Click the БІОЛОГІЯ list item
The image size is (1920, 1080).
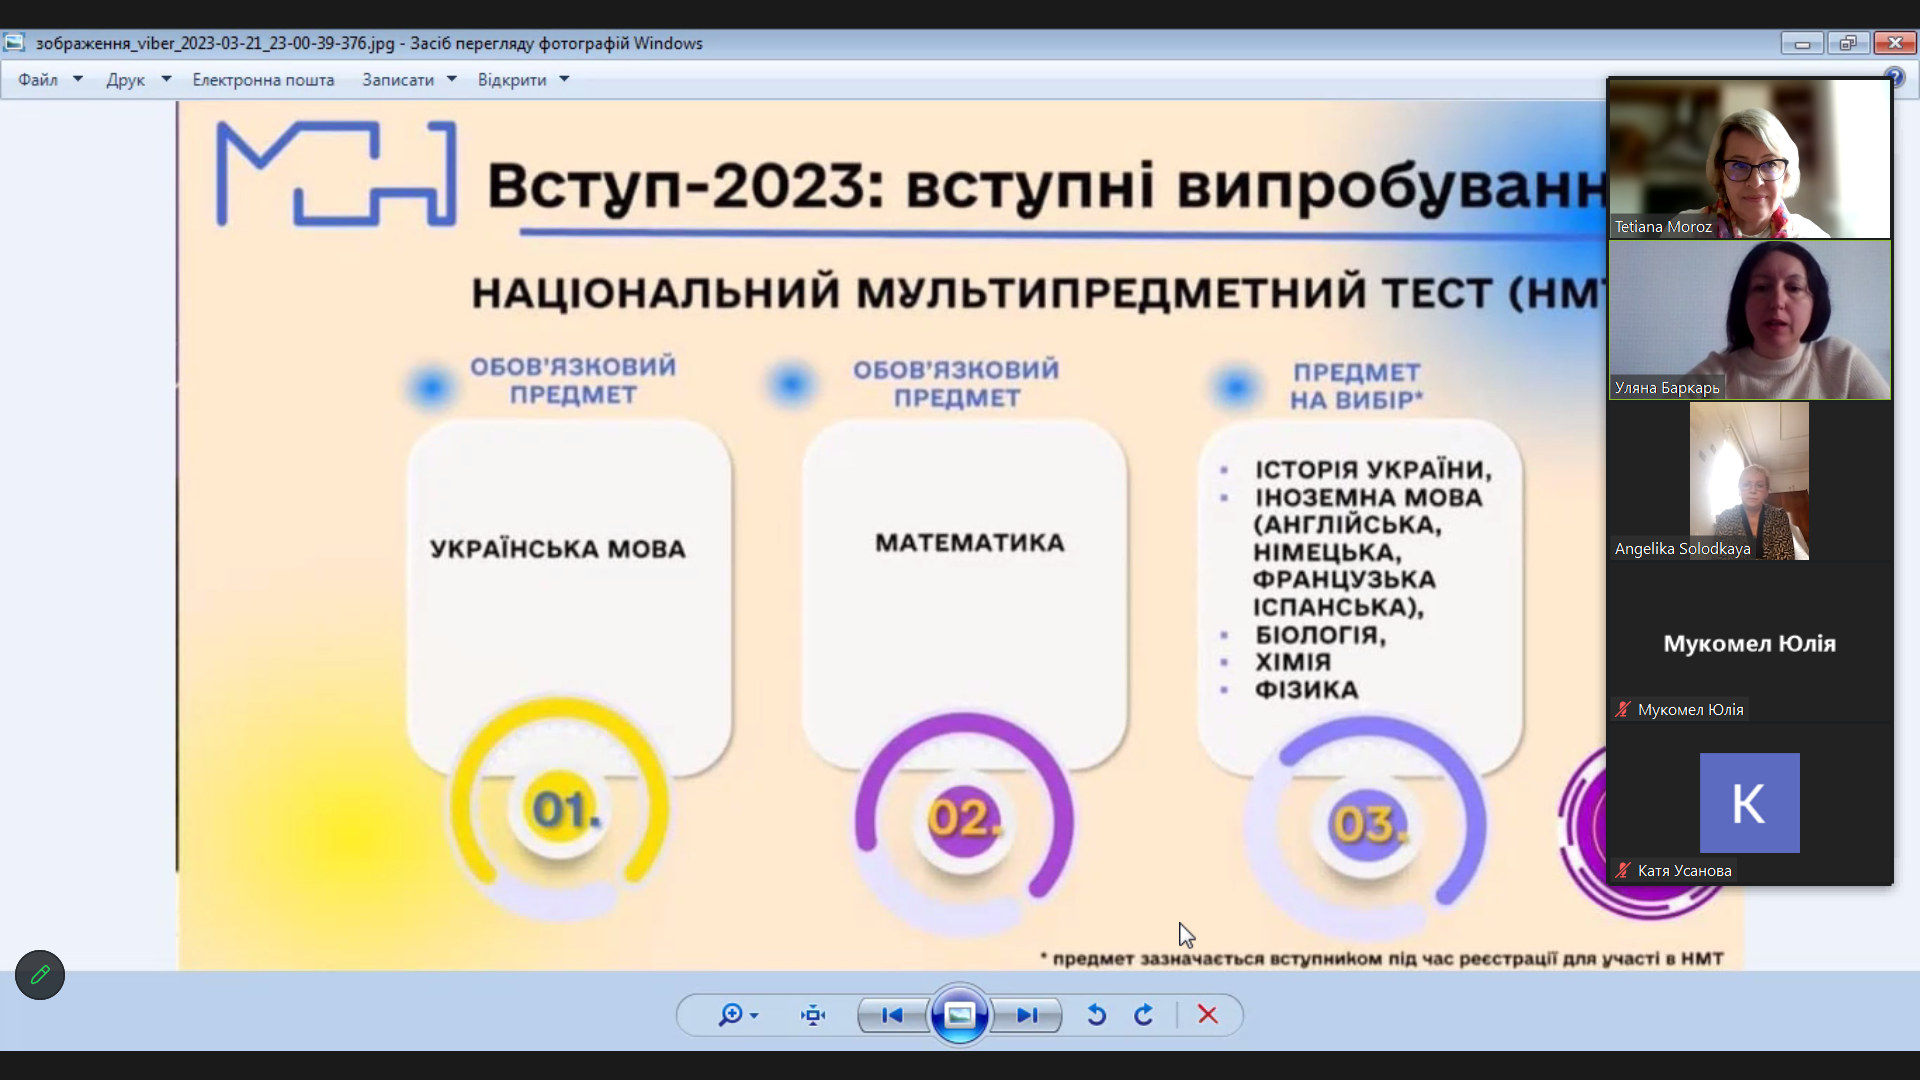pyautogui.click(x=1320, y=635)
